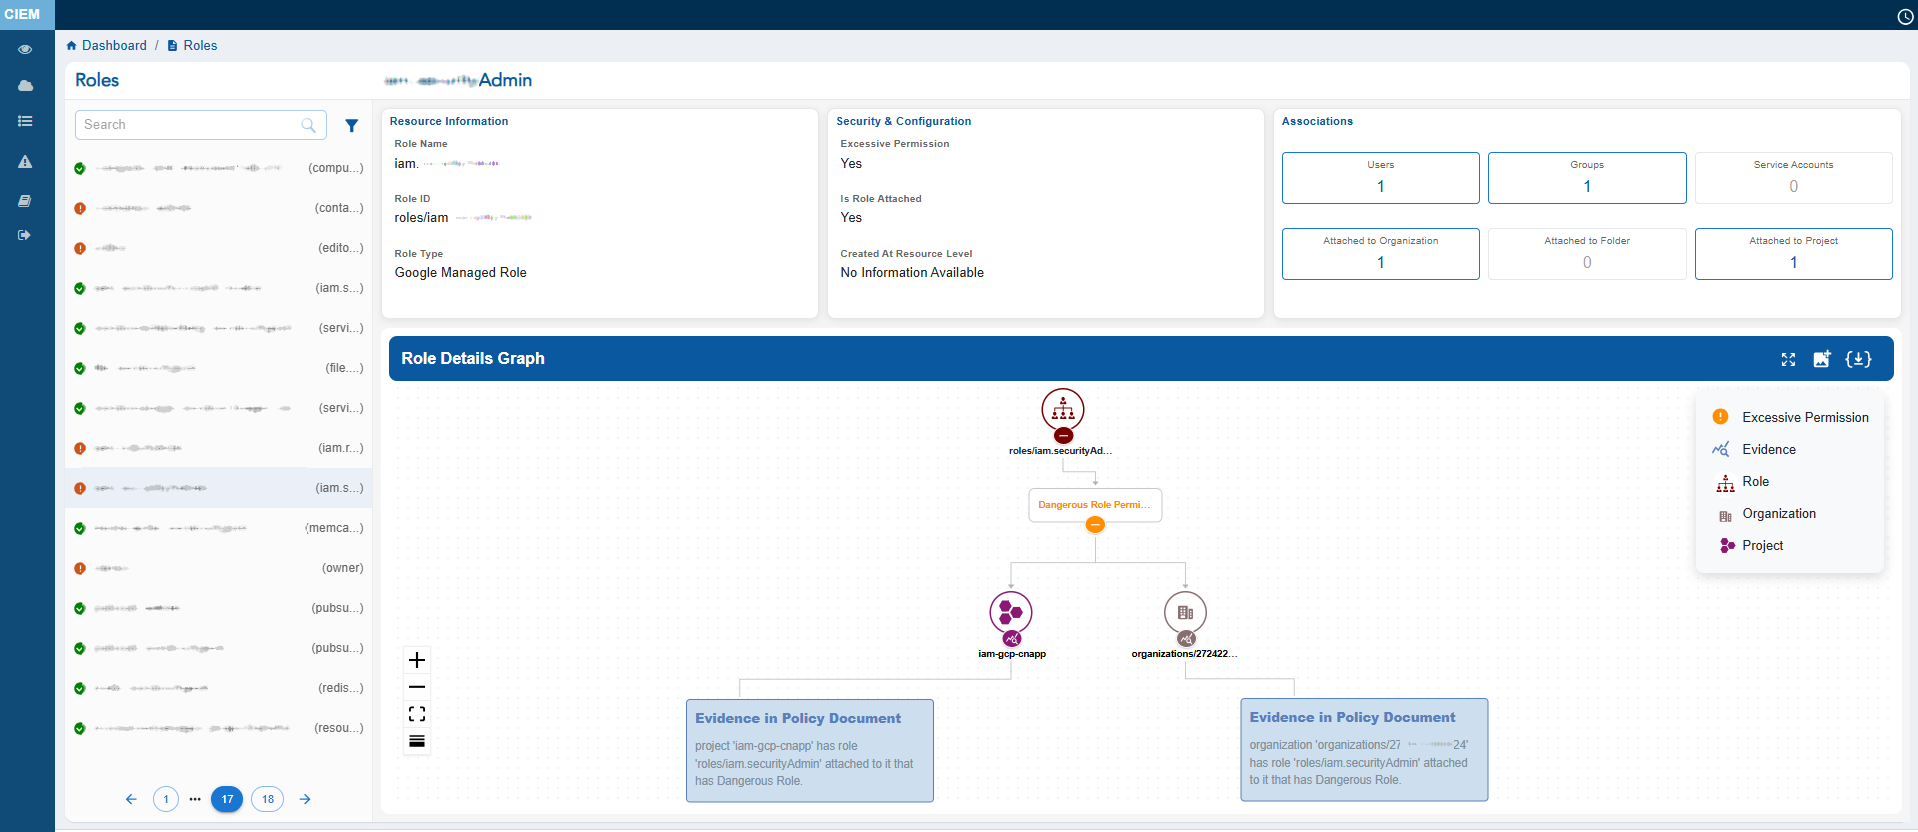The width and height of the screenshot is (1918, 832).
Task: Collapse the iam-gcp-cnapp project node
Action: pyautogui.click(x=1011, y=638)
